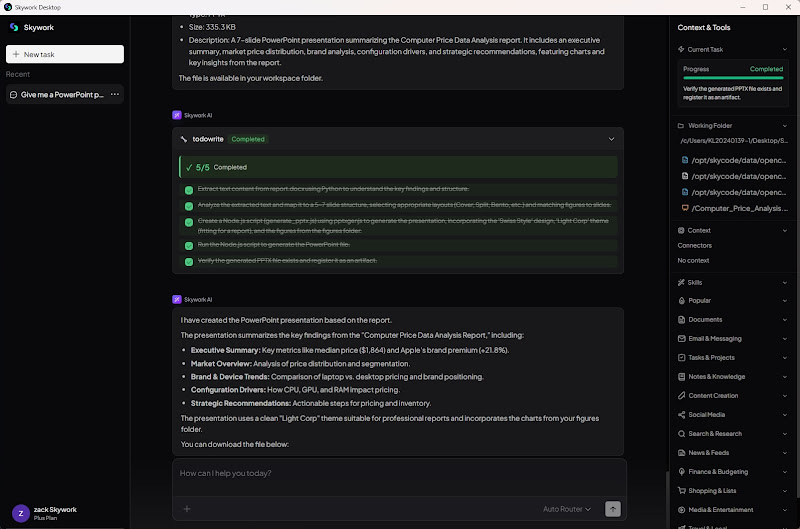This screenshot has width=800, height=529.
Task: Toggle the 'Run the Node.js script' step checkbox
Action: coord(188,244)
